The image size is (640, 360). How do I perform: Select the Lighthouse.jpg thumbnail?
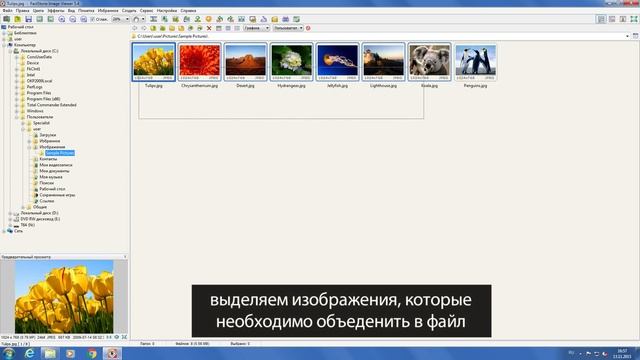click(x=383, y=62)
